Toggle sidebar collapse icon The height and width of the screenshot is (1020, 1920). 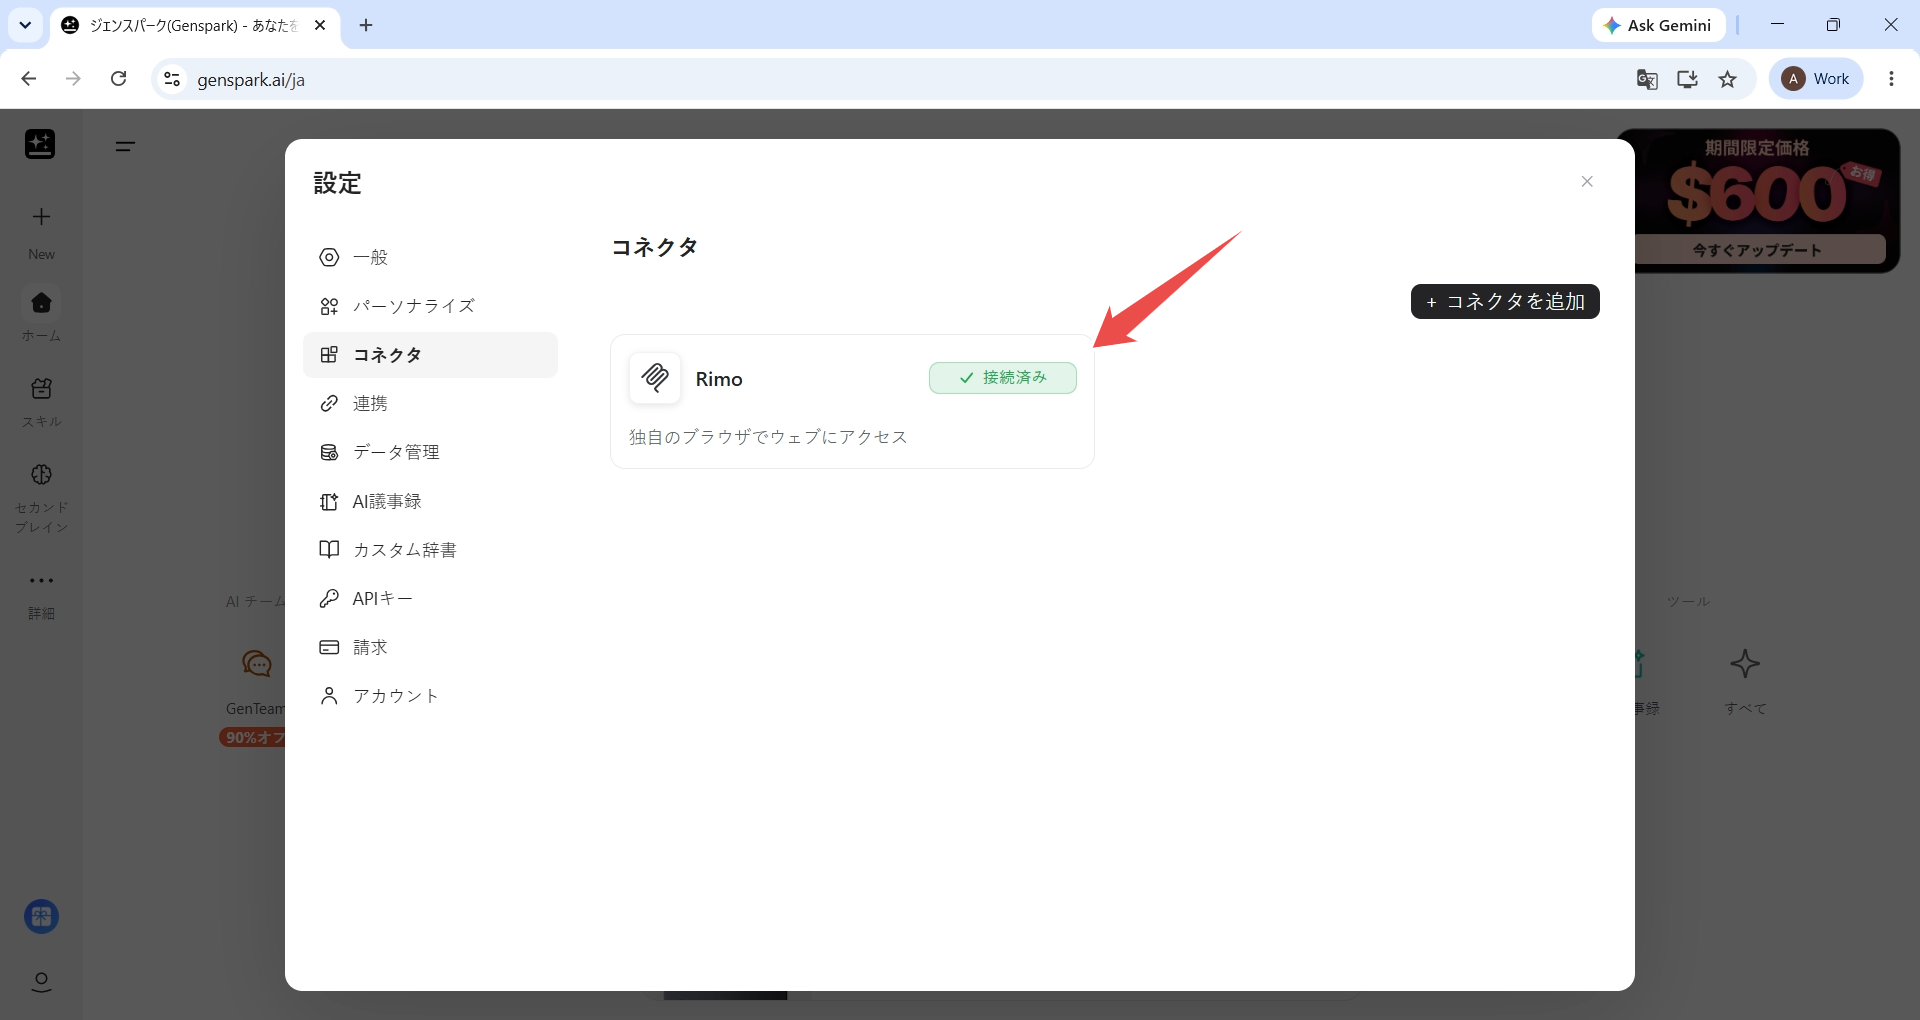[125, 146]
